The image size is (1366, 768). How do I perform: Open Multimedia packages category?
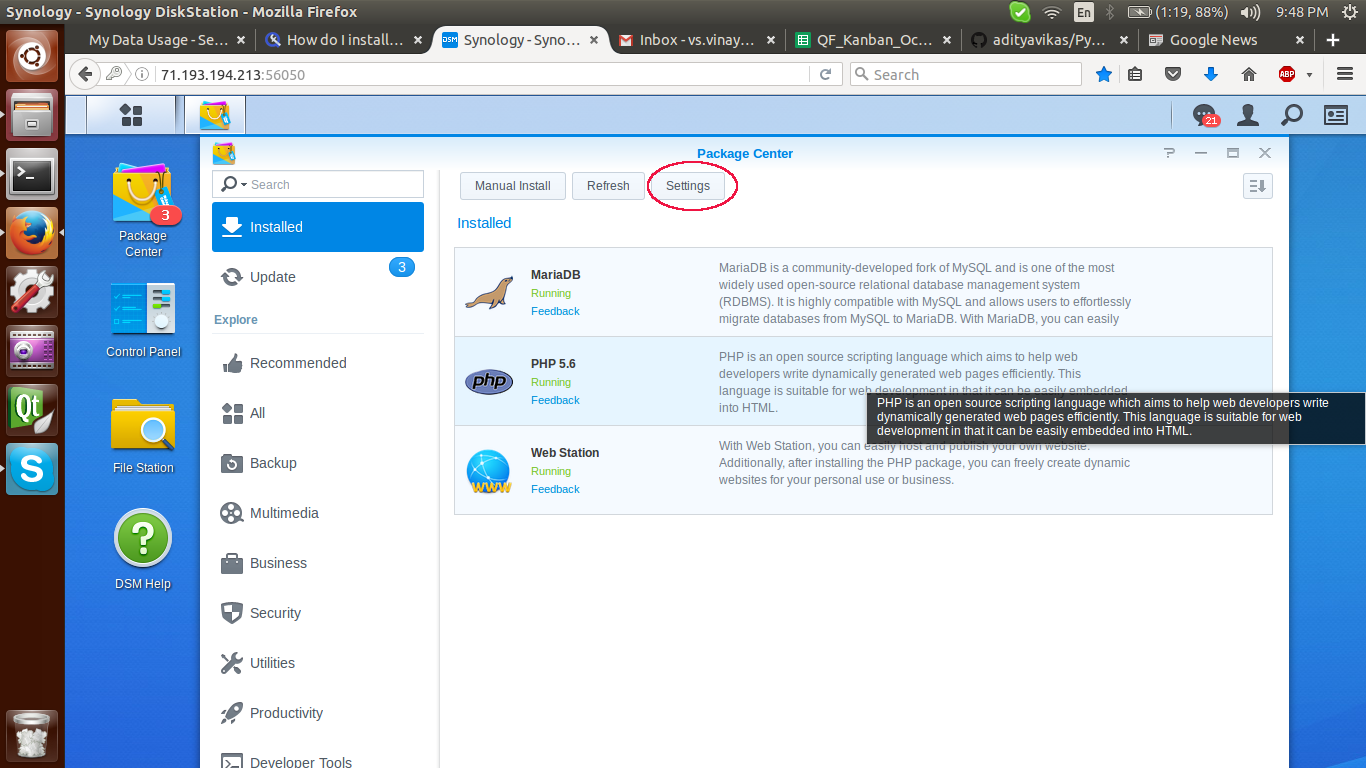click(x=318, y=513)
